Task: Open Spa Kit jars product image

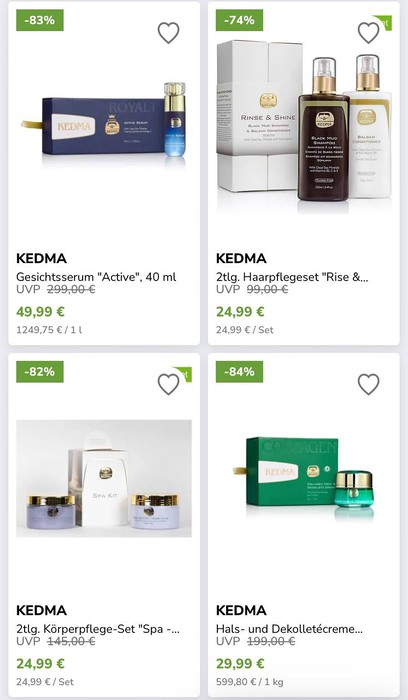Action: (104, 478)
